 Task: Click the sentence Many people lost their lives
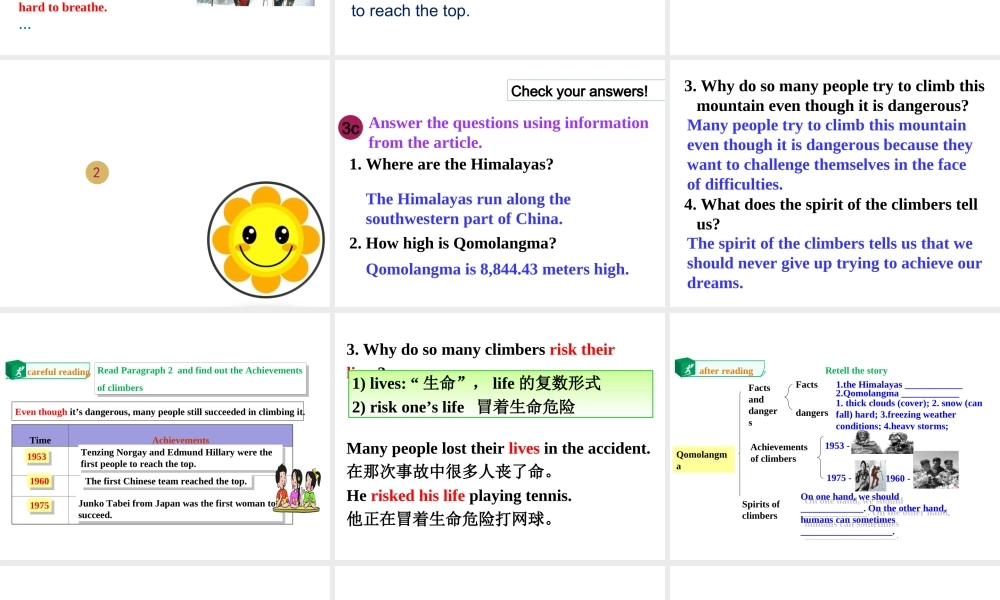499,448
